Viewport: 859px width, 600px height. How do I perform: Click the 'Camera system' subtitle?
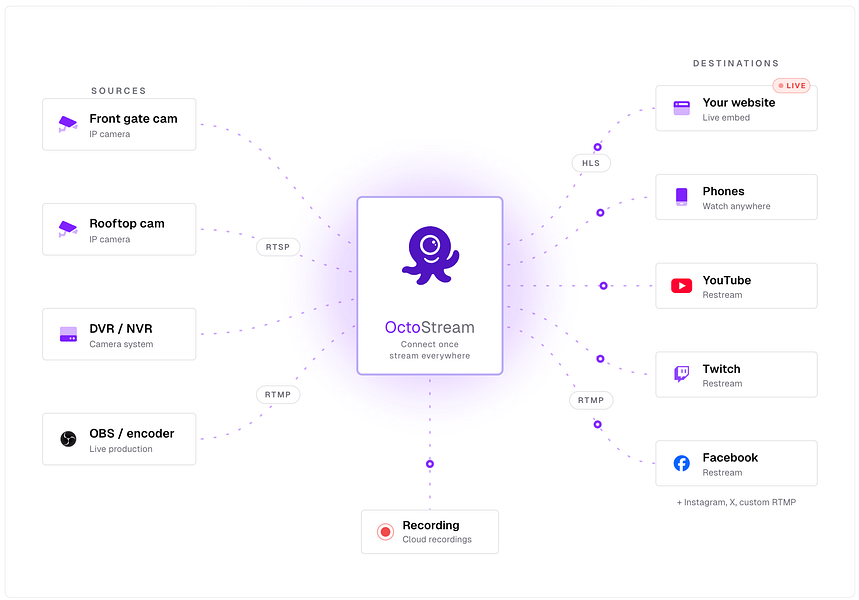click(121, 344)
